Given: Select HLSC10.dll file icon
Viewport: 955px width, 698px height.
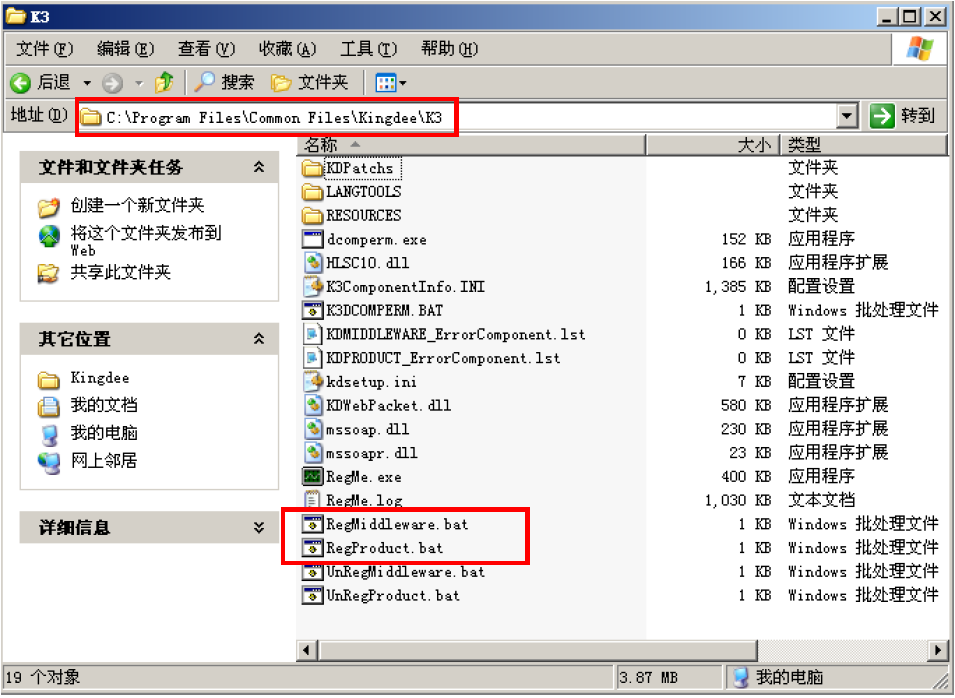Looking at the screenshot, I should pyautogui.click(x=312, y=263).
